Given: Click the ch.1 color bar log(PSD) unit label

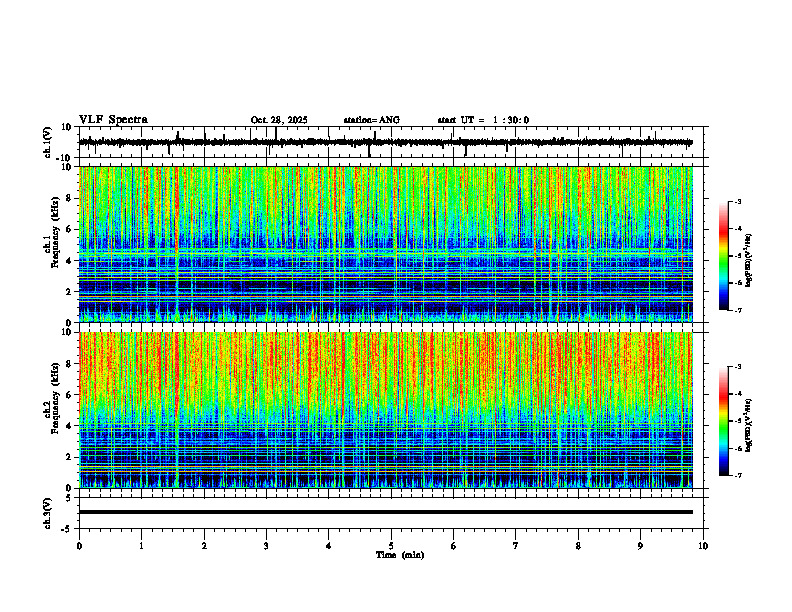Looking at the screenshot, I should 749,260.
